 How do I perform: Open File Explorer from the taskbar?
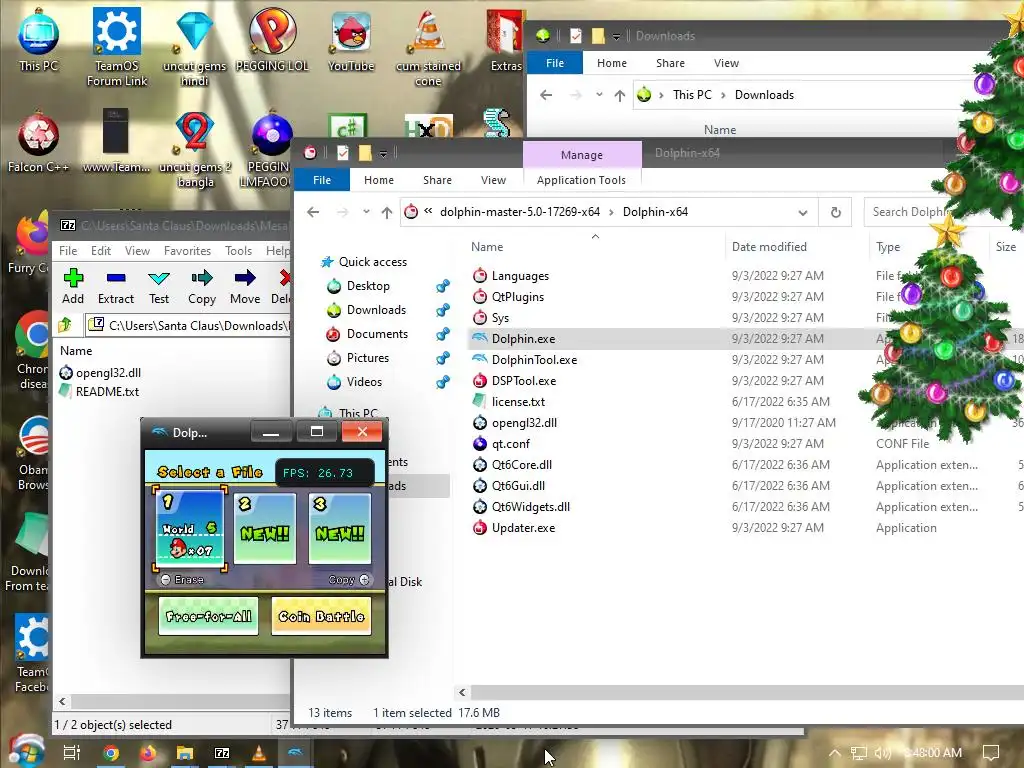pos(185,753)
